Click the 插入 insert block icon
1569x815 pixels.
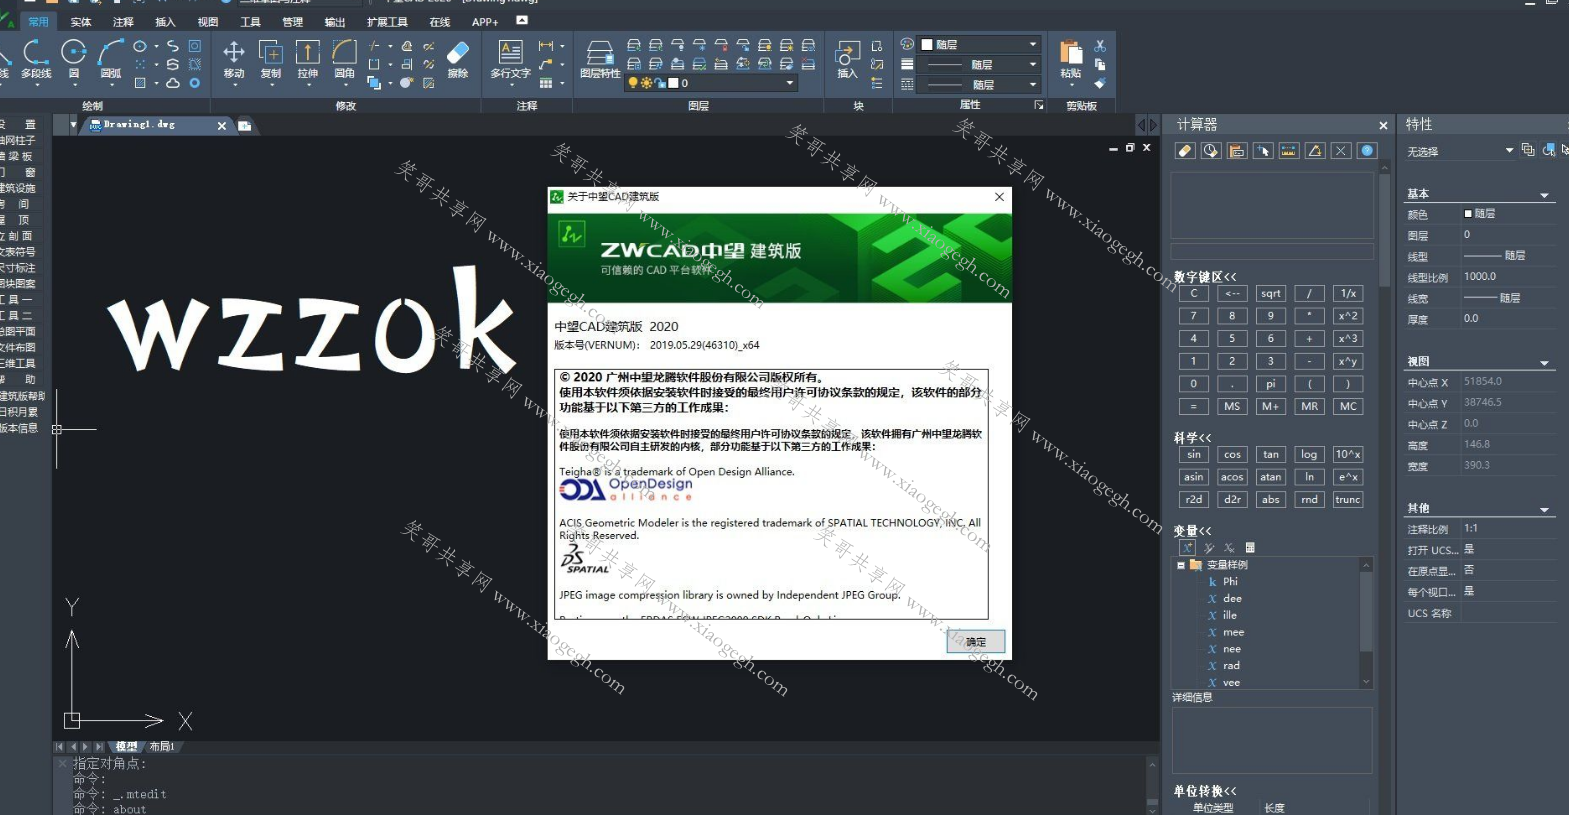coord(847,59)
